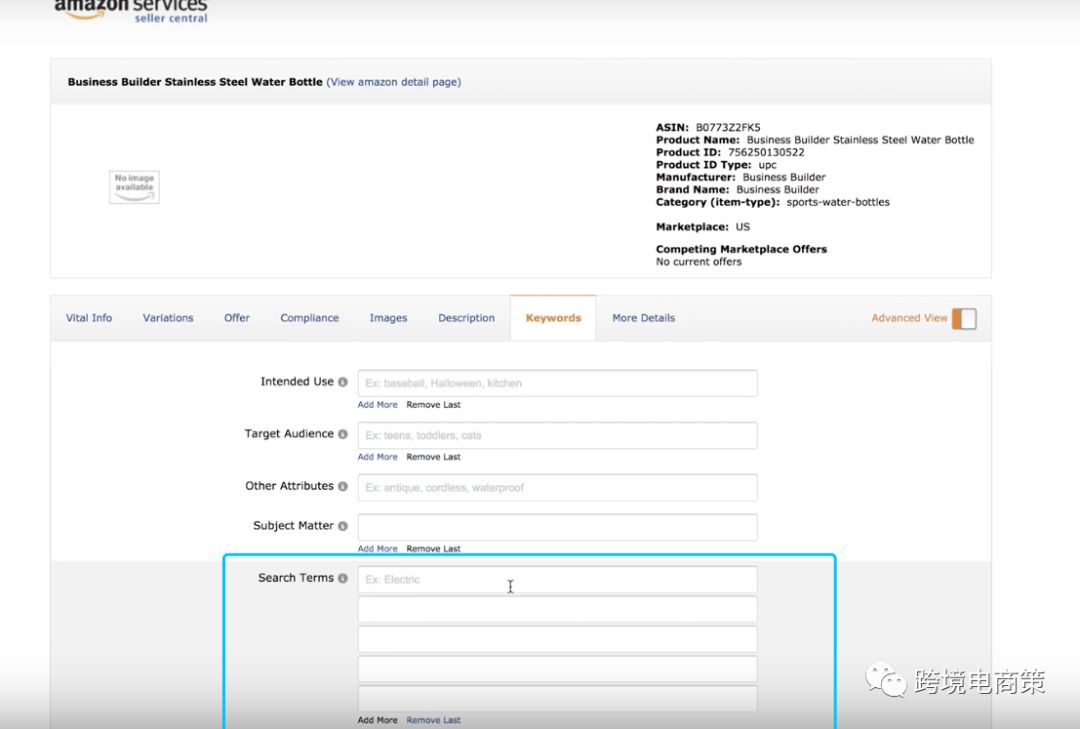Viewport: 1080px width, 729px height.
Task: Go to the Images tab
Action: [x=388, y=318]
